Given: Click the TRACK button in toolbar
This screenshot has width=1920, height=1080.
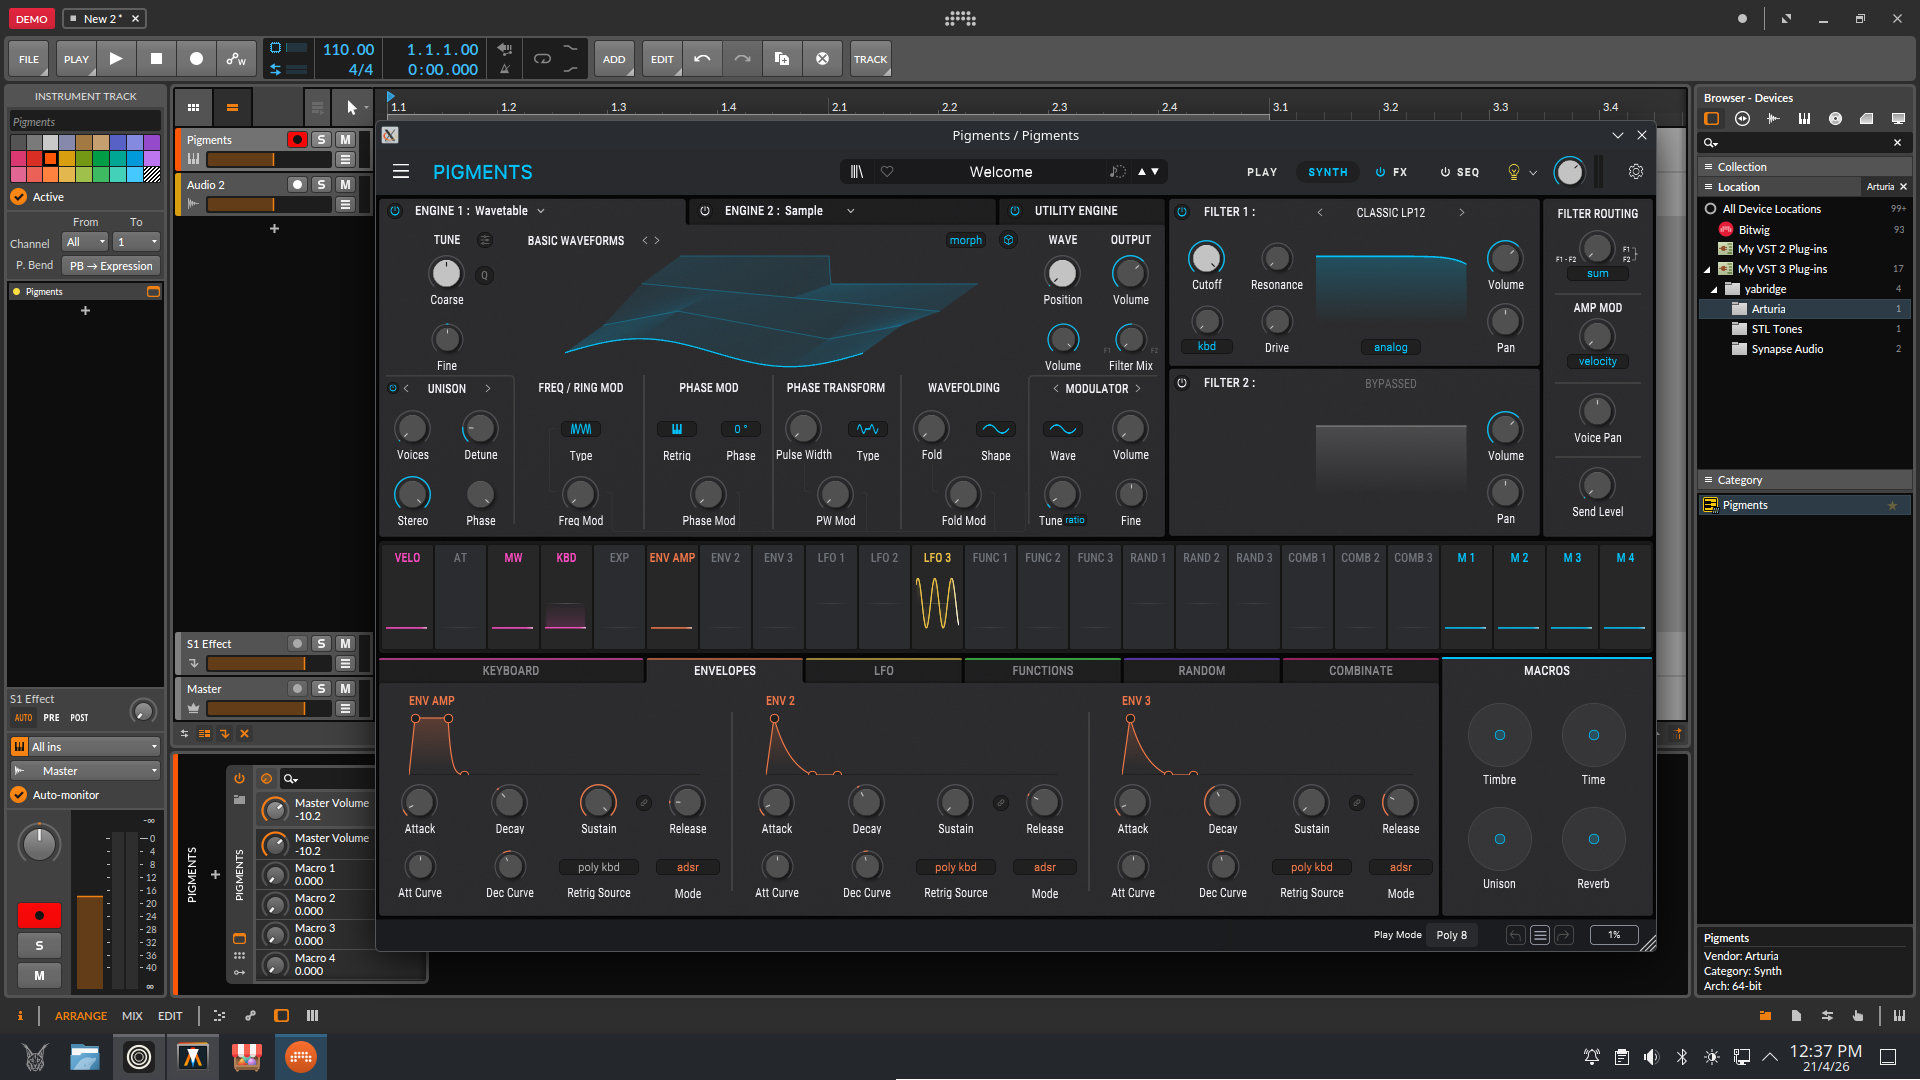Looking at the screenshot, I should tap(870, 59).
